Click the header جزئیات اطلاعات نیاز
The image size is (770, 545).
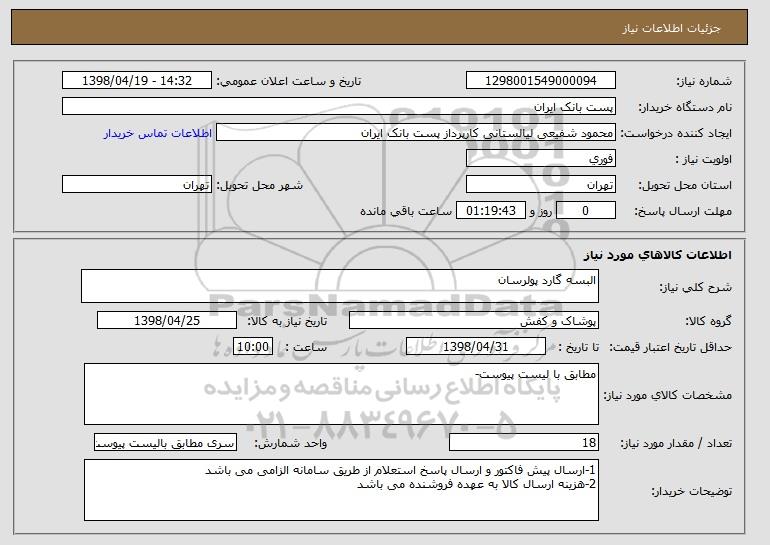pos(671,28)
